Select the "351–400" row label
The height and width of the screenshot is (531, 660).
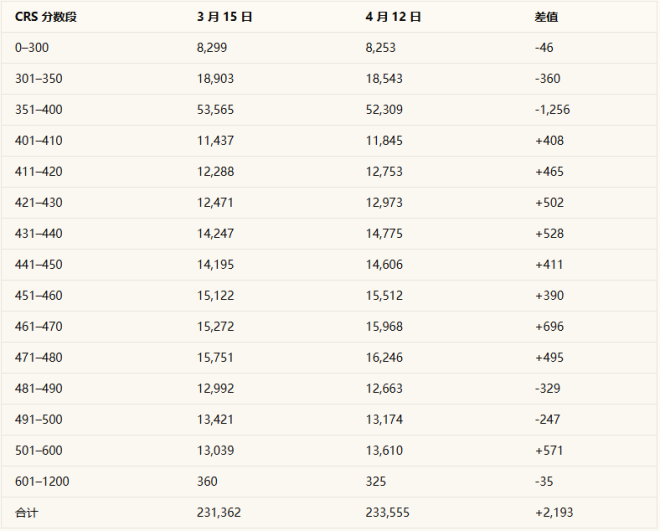tap(37, 109)
